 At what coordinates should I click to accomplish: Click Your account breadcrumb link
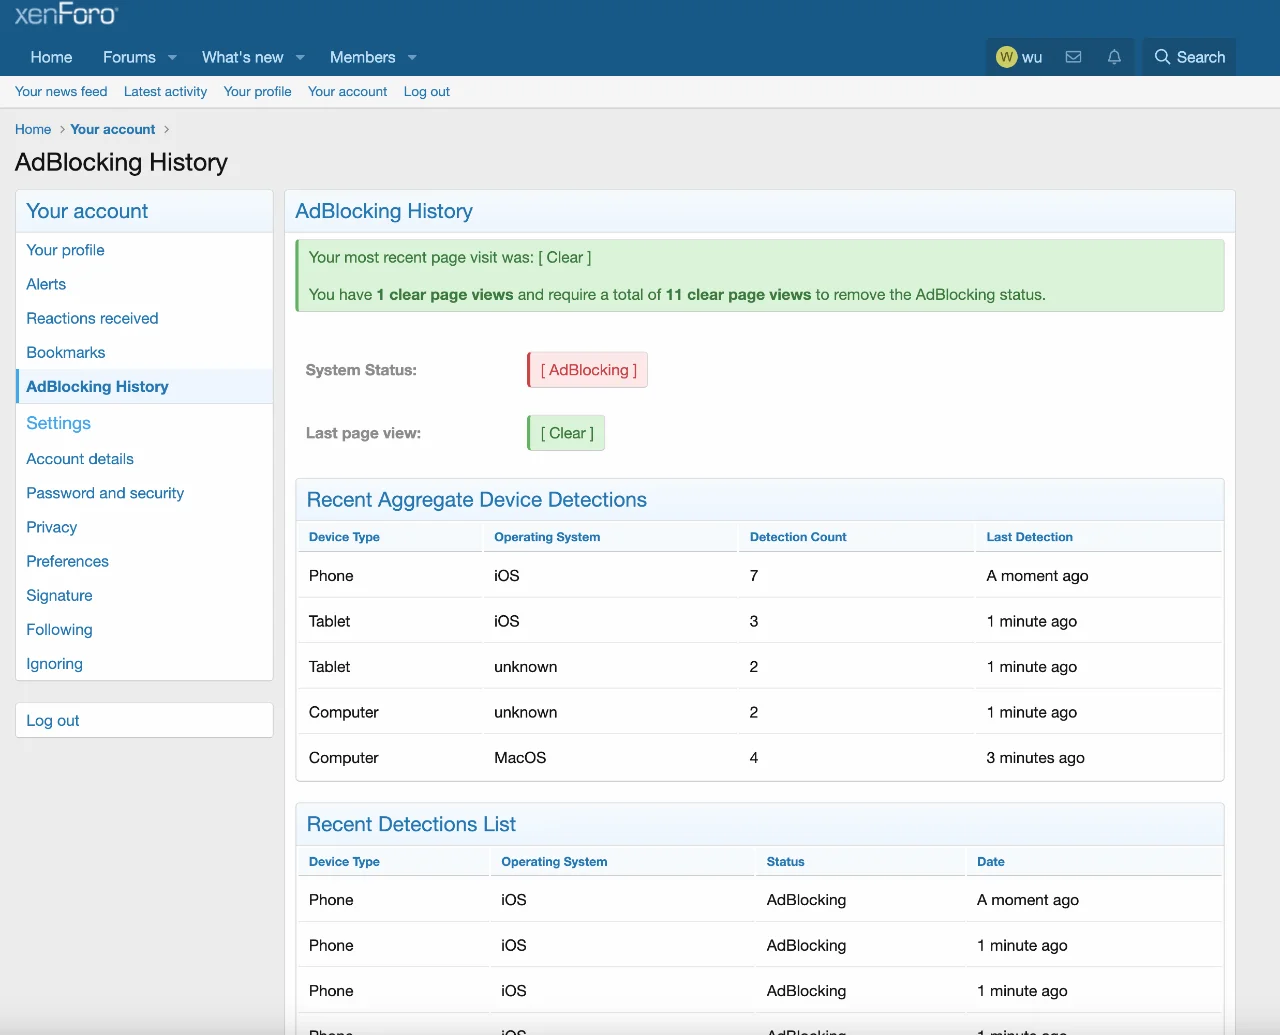pyautogui.click(x=112, y=129)
